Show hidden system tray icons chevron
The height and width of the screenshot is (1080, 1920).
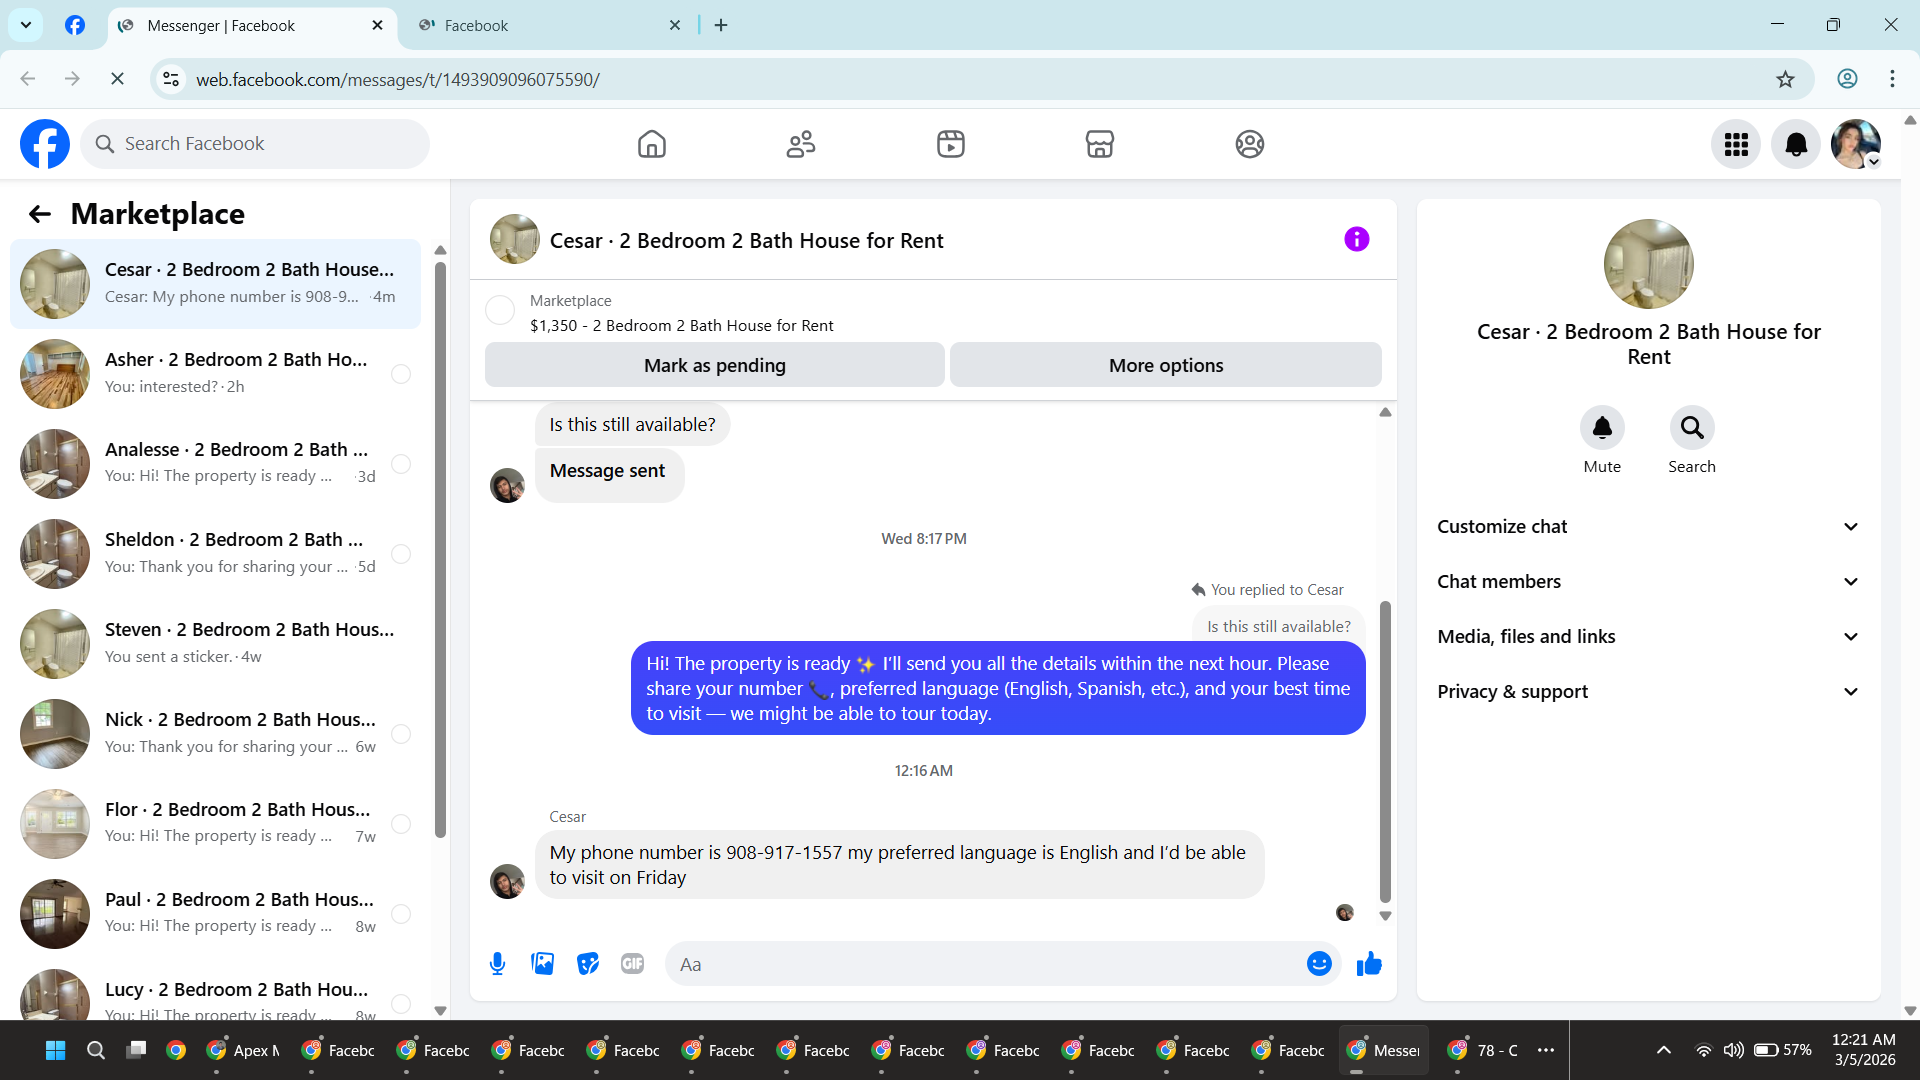click(1664, 1050)
